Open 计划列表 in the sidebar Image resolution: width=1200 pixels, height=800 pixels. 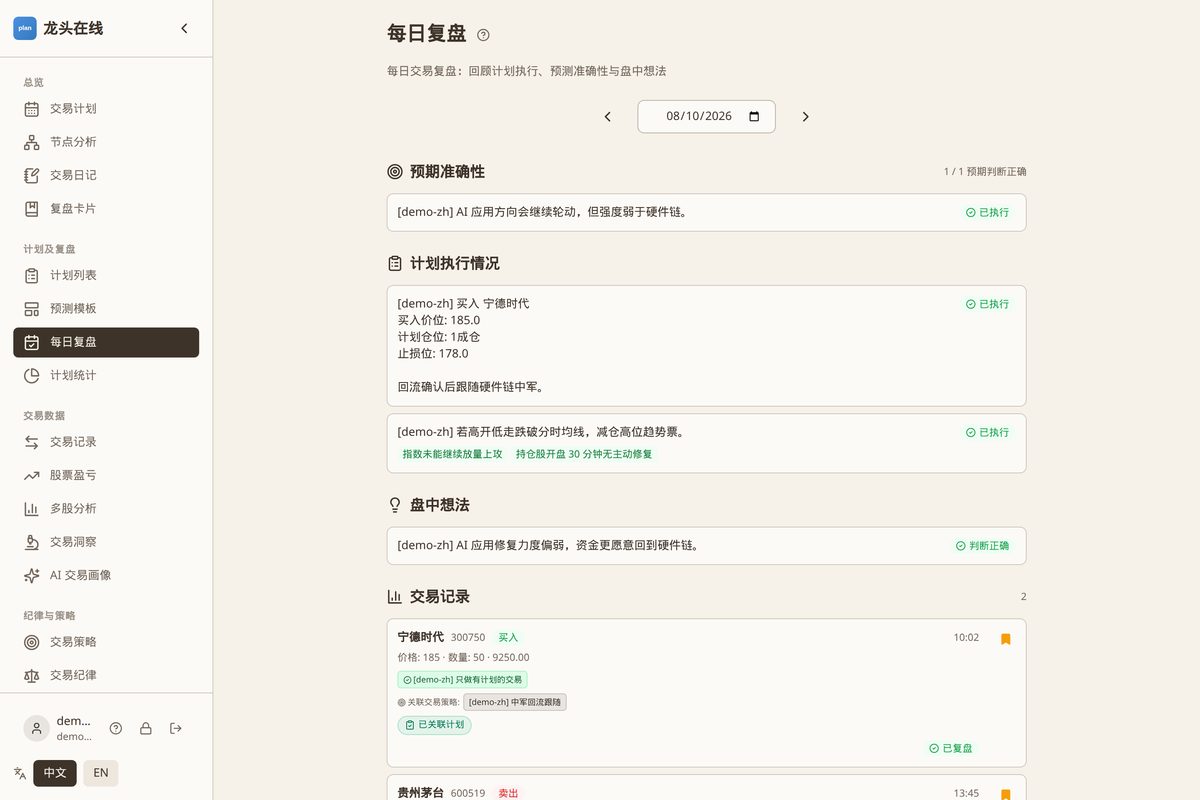pos(106,275)
